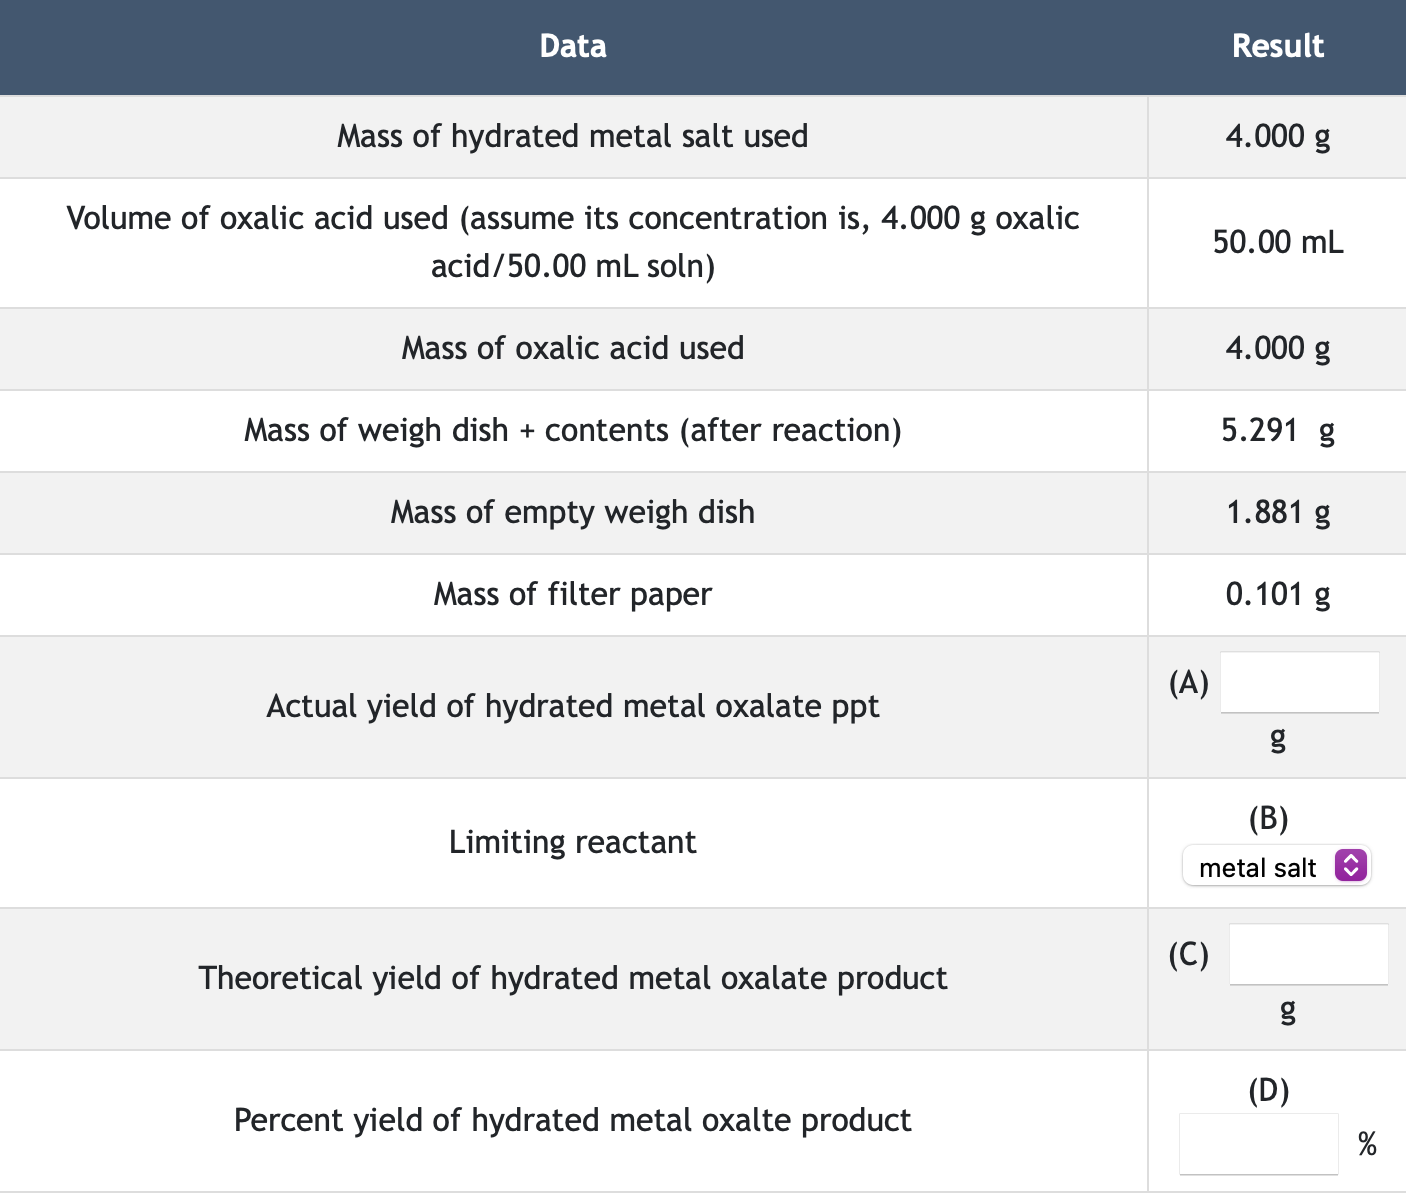Click the g unit below the (A) field
Screen dimensions: 1406x1196
pyautogui.click(x=1277, y=739)
